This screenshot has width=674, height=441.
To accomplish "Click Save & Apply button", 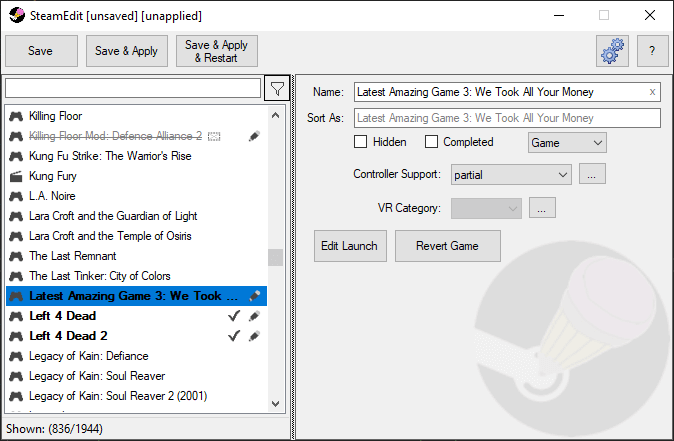I will pyautogui.click(x=127, y=51).
